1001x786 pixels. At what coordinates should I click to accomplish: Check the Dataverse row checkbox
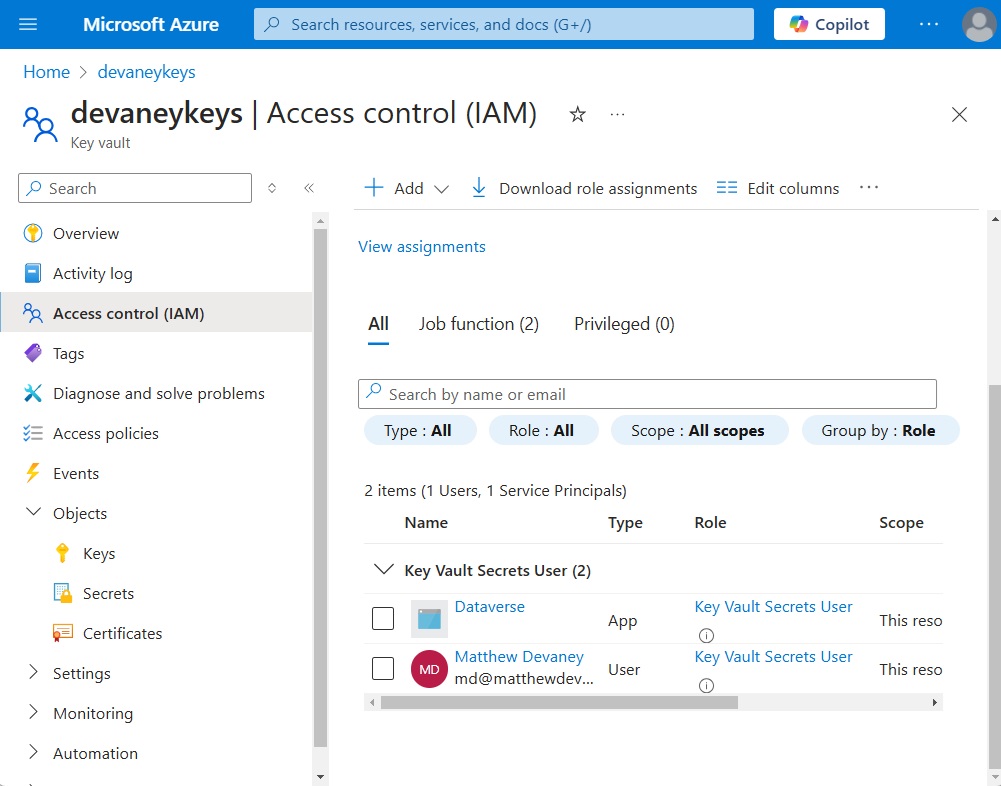pyautogui.click(x=383, y=618)
